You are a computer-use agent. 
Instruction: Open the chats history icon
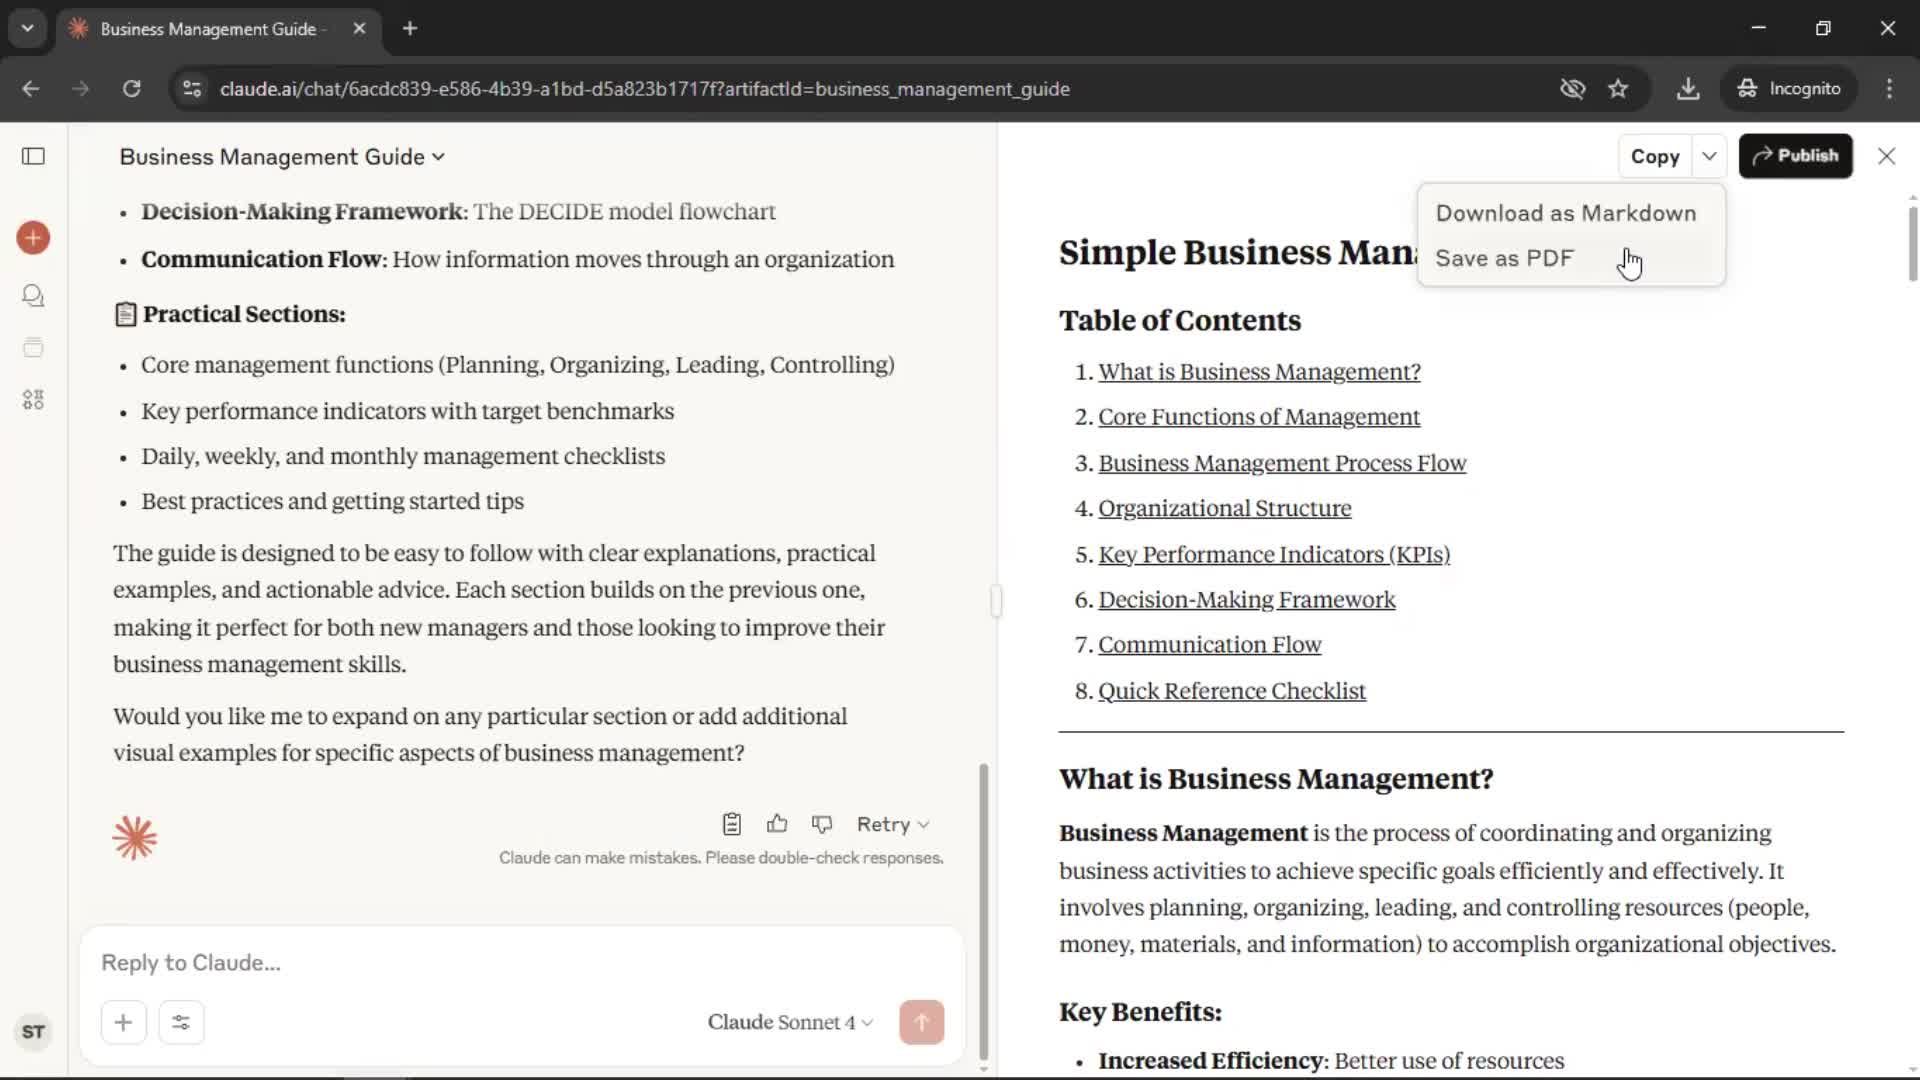tap(33, 296)
